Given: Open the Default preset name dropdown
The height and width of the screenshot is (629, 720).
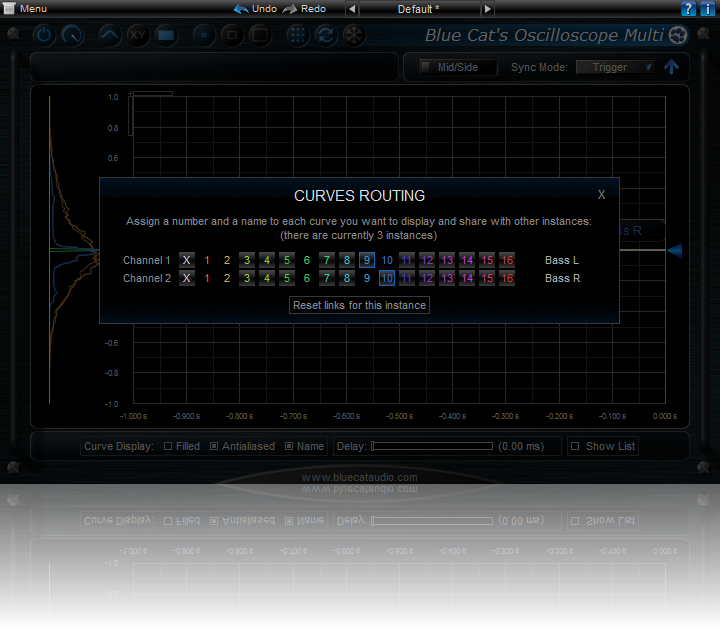Looking at the screenshot, I should pyautogui.click(x=417, y=9).
